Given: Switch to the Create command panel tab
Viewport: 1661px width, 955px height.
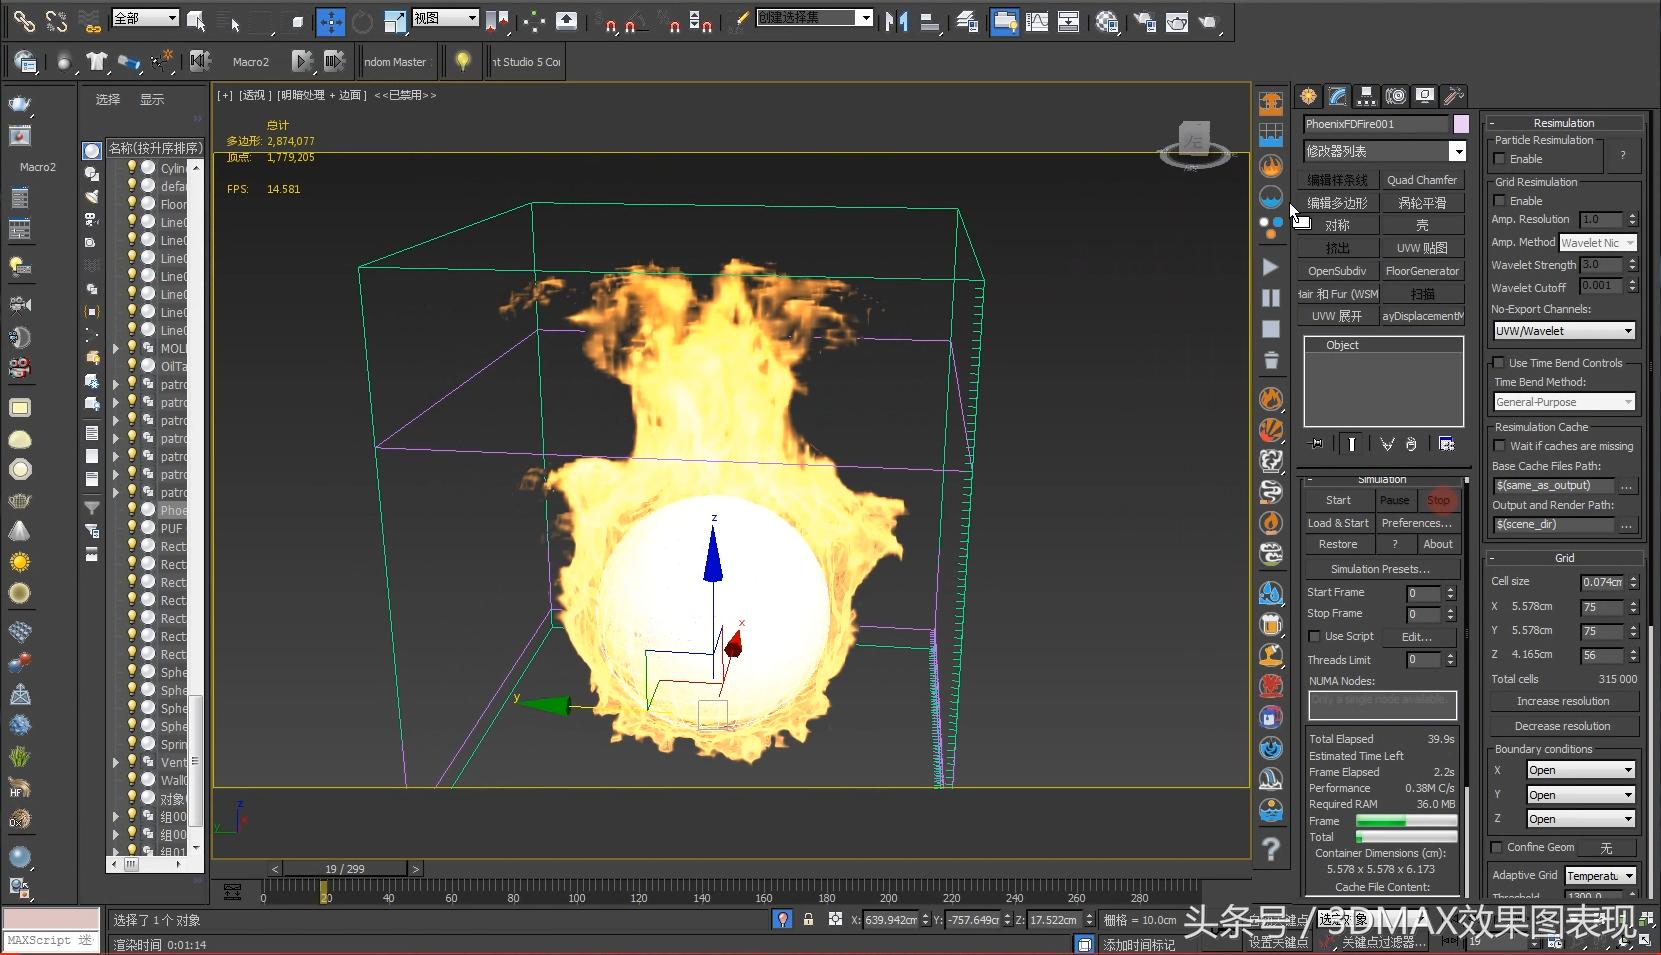Looking at the screenshot, I should 1308,96.
